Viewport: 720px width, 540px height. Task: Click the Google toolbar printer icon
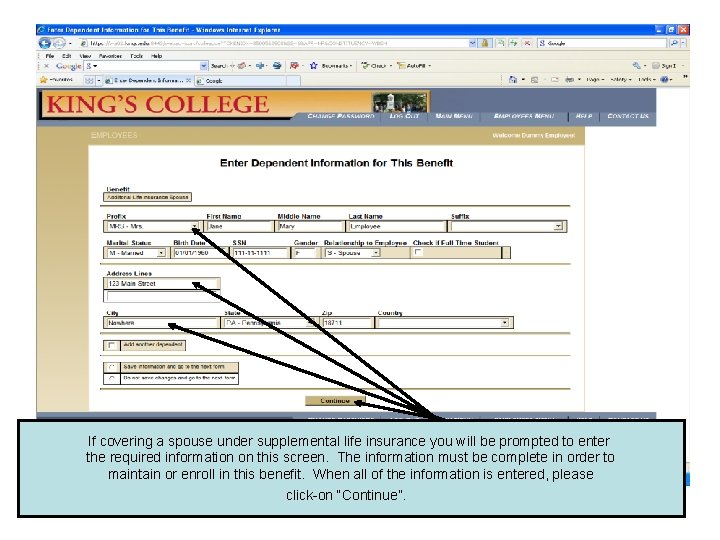pos(277,66)
